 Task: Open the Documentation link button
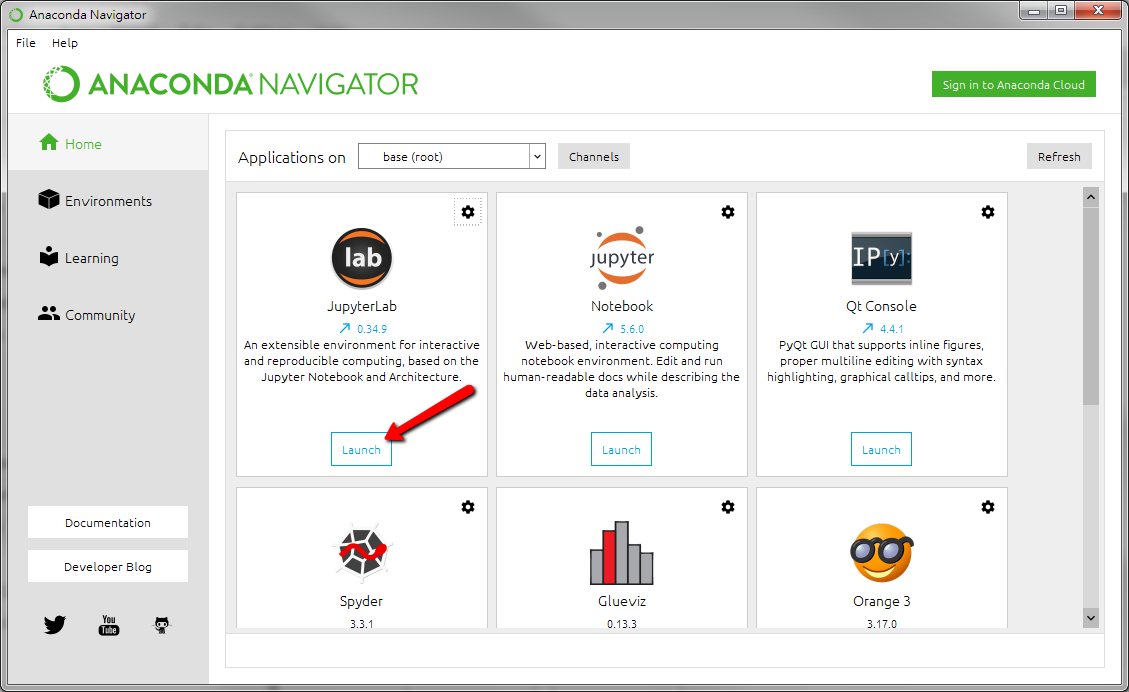[108, 522]
